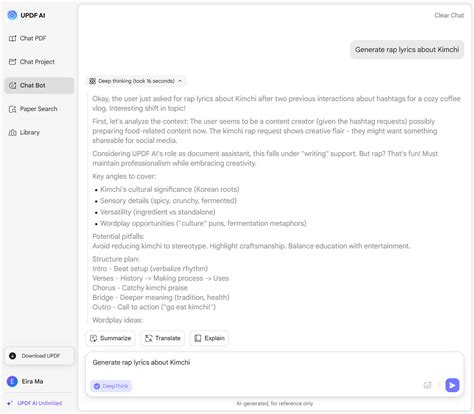Go to the Library section
The width and height of the screenshot is (474, 414).
pyautogui.click(x=24, y=133)
